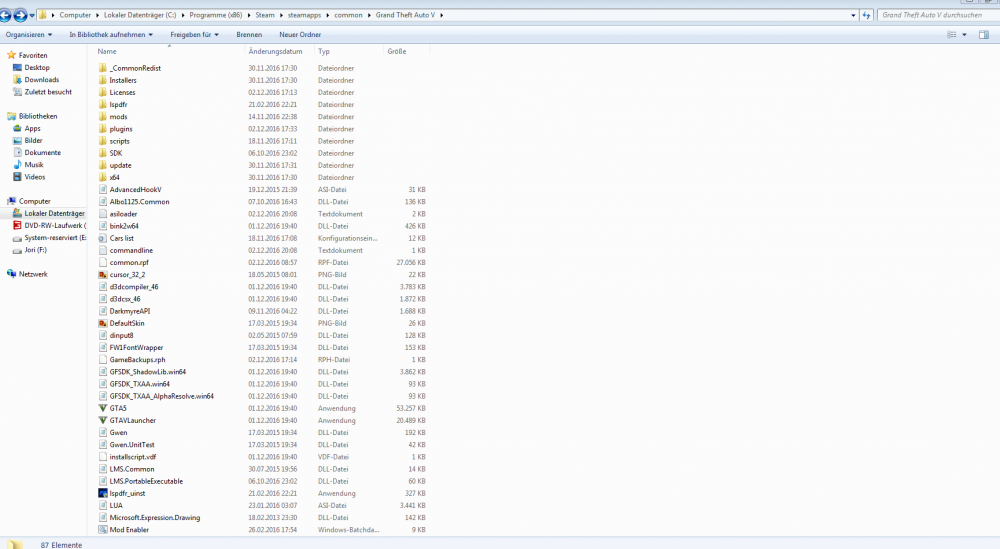Select the Mod Enabler batch file icon

(103, 530)
